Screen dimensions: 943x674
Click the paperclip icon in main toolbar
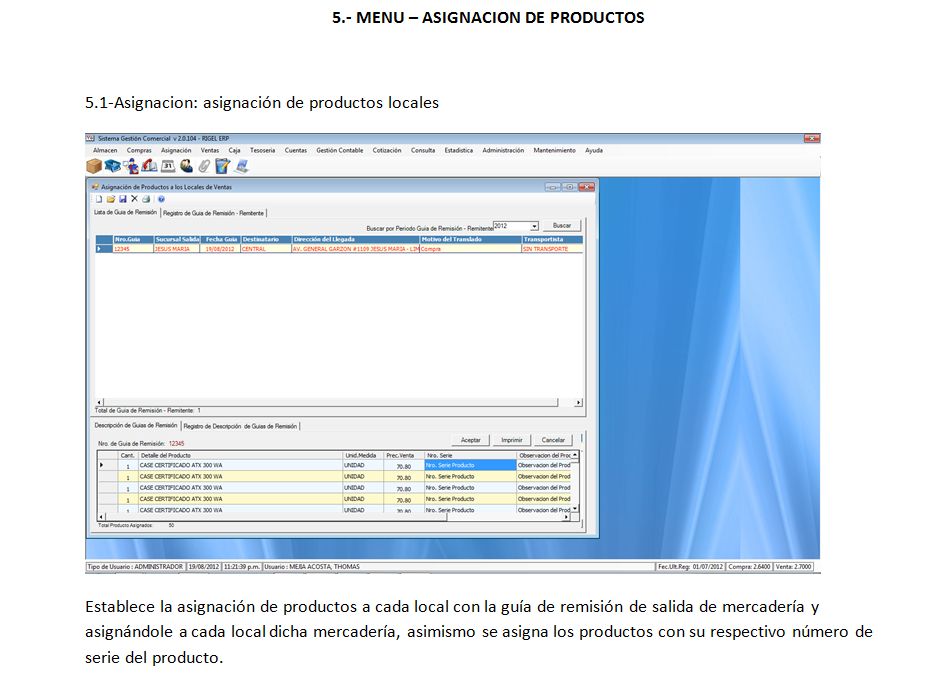pyautogui.click(x=205, y=166)
